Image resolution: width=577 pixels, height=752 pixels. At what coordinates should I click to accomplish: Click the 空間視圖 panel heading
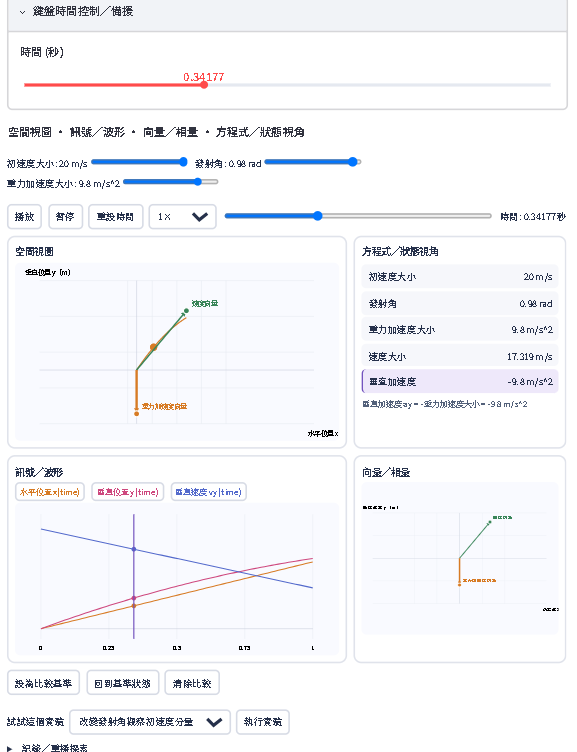pyautogui.click(x=35, y=251)
